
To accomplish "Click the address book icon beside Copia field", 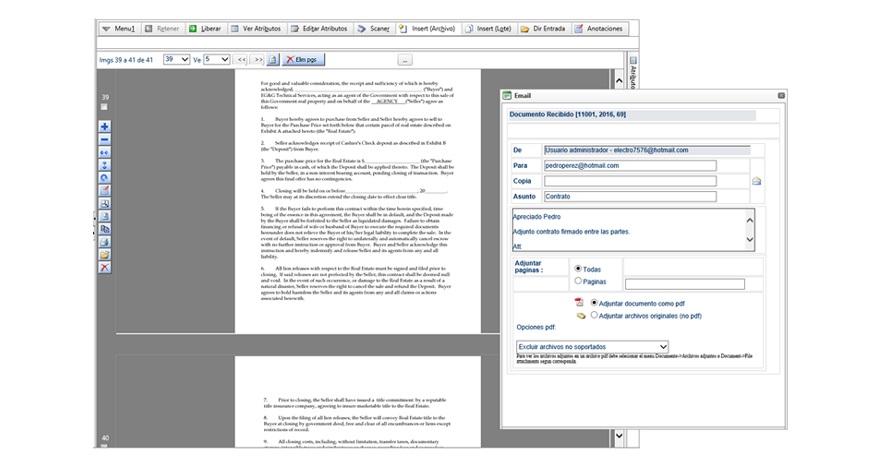I will pyautogui.click(x=757, y=181).
